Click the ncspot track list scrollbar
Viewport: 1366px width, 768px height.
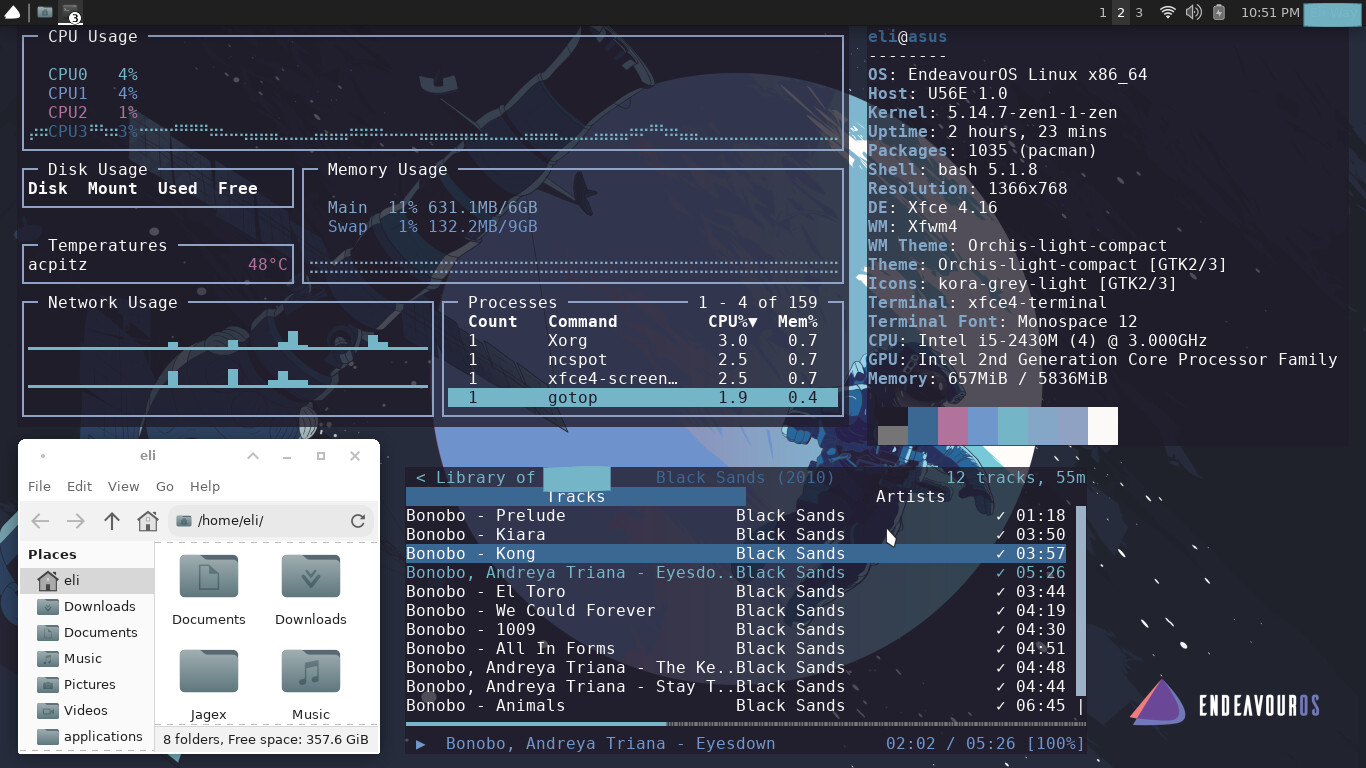[1080, 600]
